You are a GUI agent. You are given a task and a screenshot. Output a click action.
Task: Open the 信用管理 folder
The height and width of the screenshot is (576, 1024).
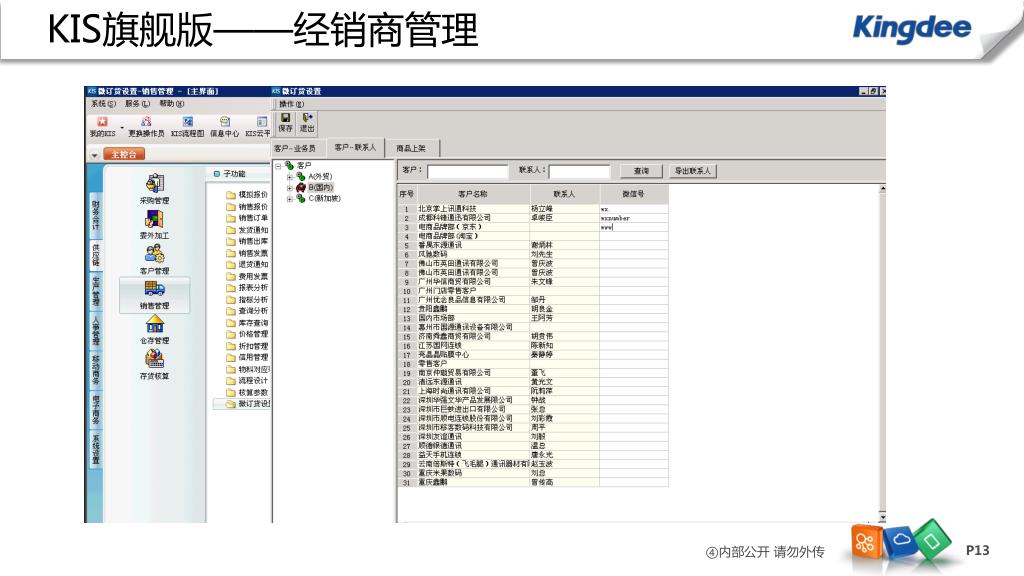[x=247, y=357]
